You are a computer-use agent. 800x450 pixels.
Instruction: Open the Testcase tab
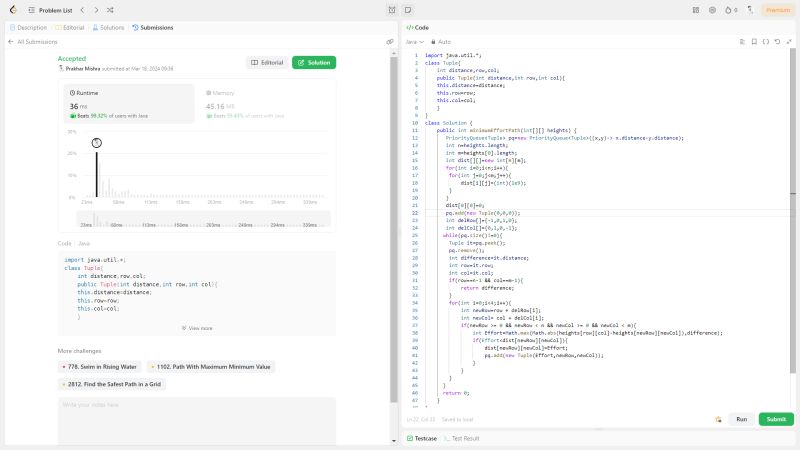pyautogui.click(x=422, y=438)
